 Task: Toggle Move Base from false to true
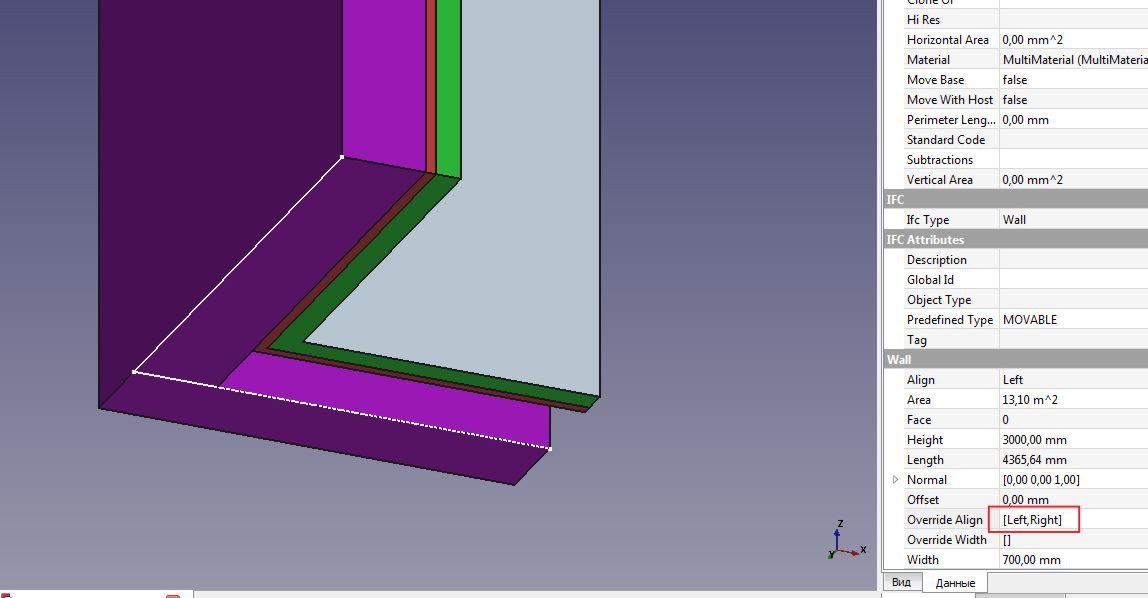point(1060,79)
